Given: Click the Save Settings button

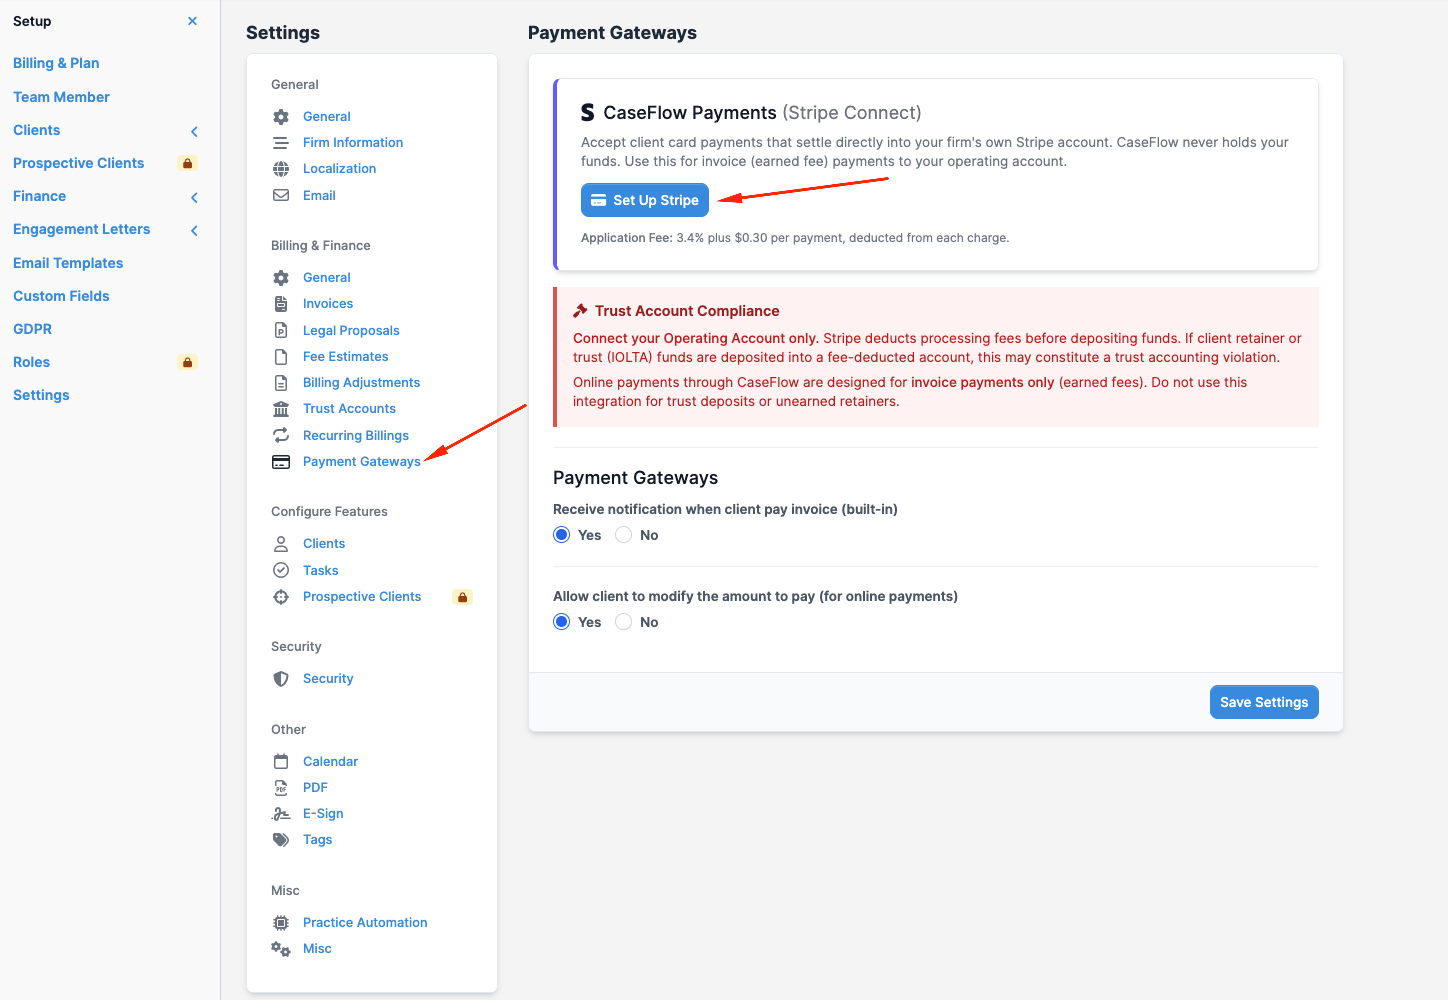Looking at the screenshot, I should (x=1264, y=702).
